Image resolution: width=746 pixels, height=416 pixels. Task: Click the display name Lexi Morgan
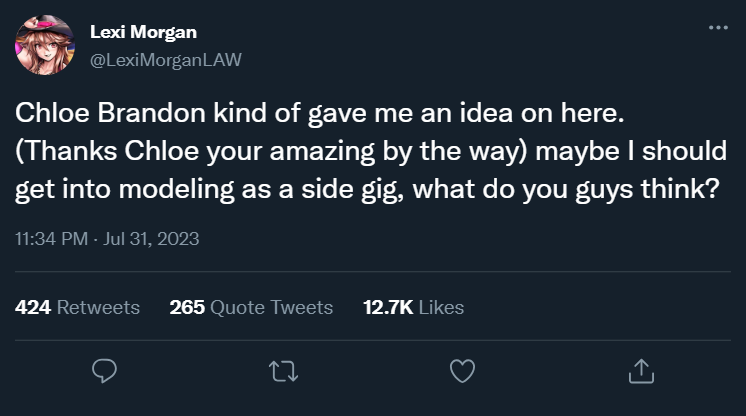143,32
